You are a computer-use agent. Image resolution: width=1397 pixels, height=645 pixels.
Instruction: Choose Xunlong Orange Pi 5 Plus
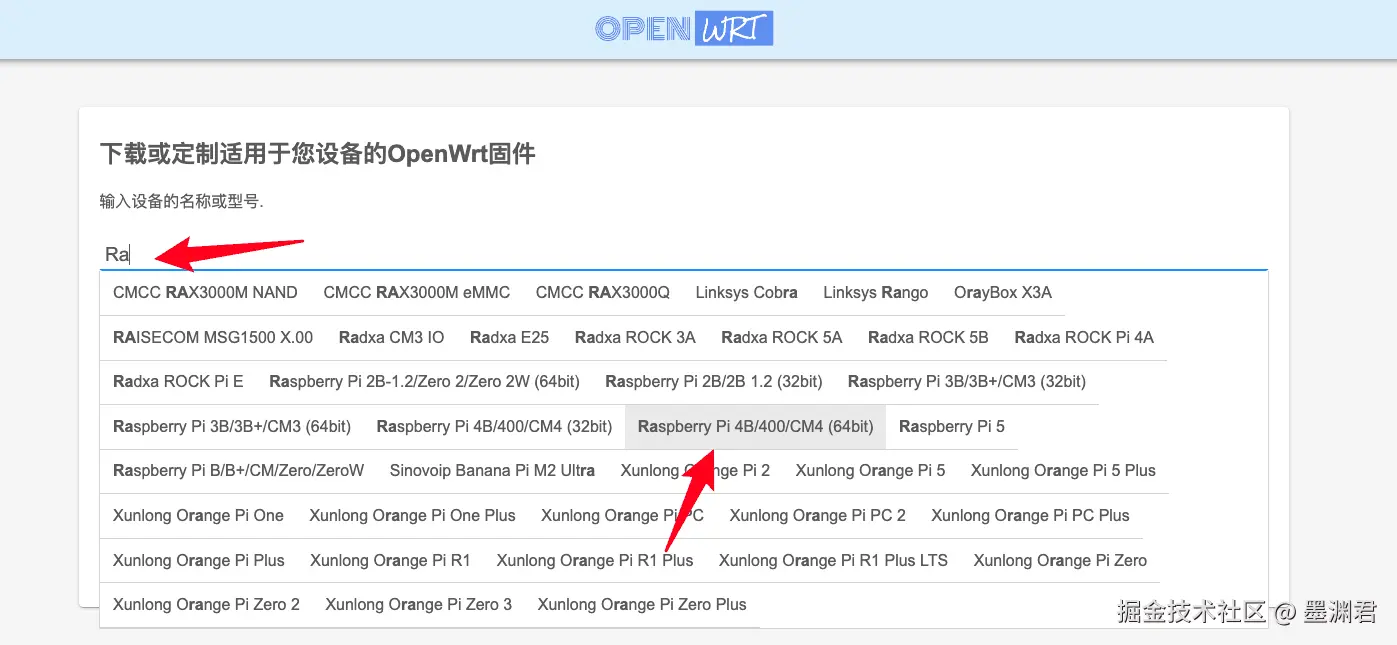click(1063, 470)
